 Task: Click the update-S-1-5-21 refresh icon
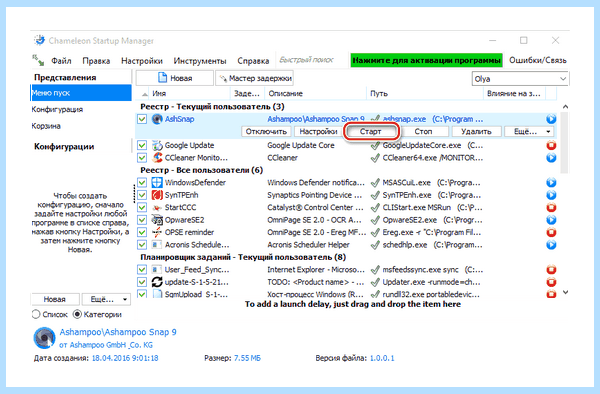pos(157,282)
